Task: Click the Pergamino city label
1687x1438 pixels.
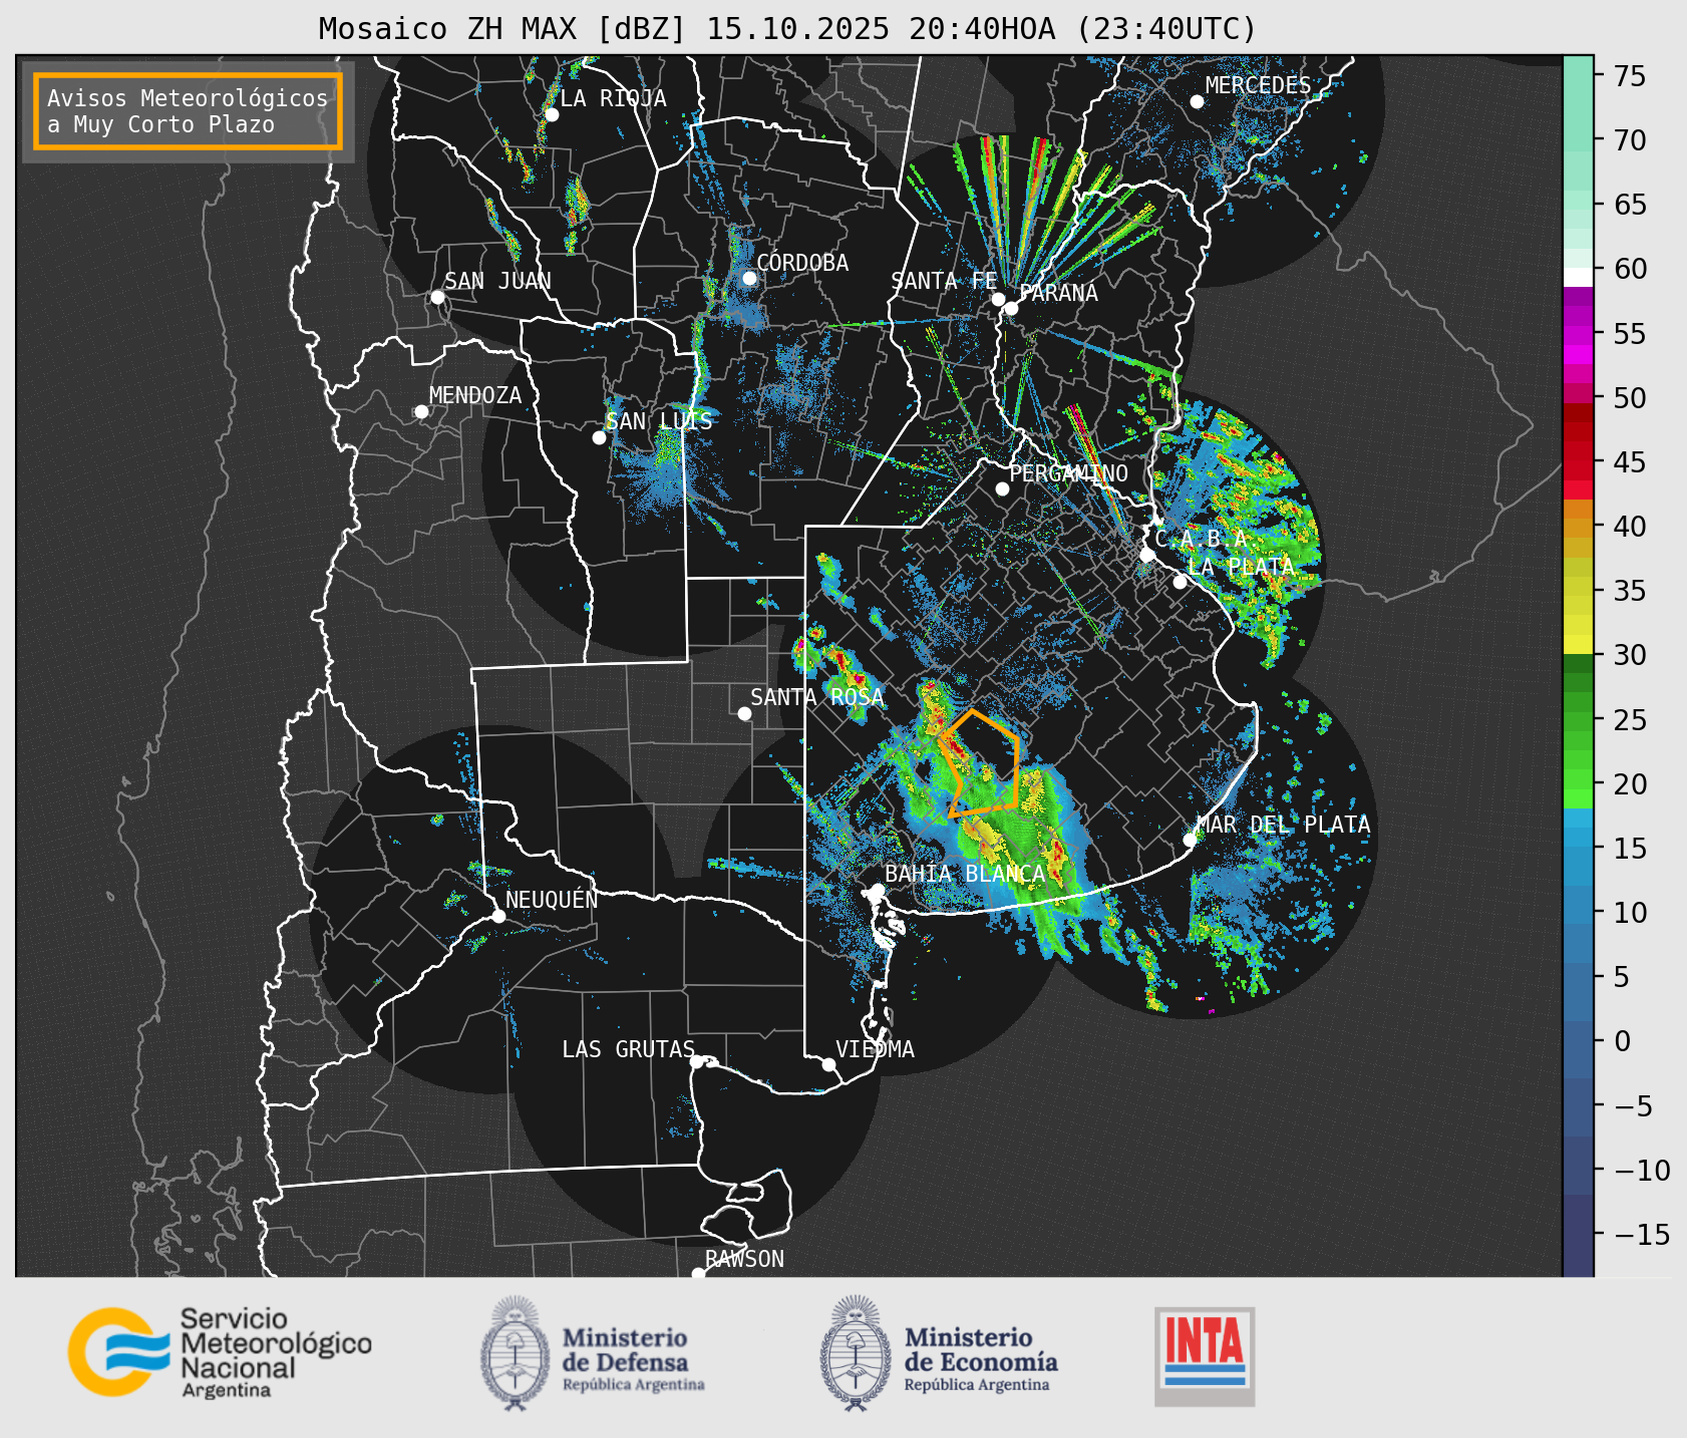Action: (1068, 473)
